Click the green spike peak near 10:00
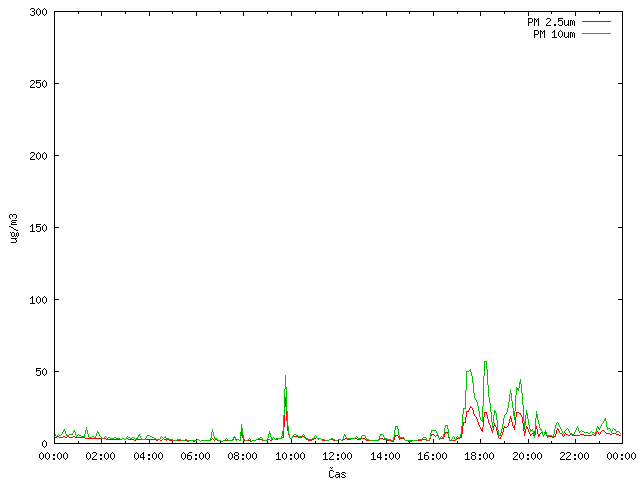 (285, 376)
